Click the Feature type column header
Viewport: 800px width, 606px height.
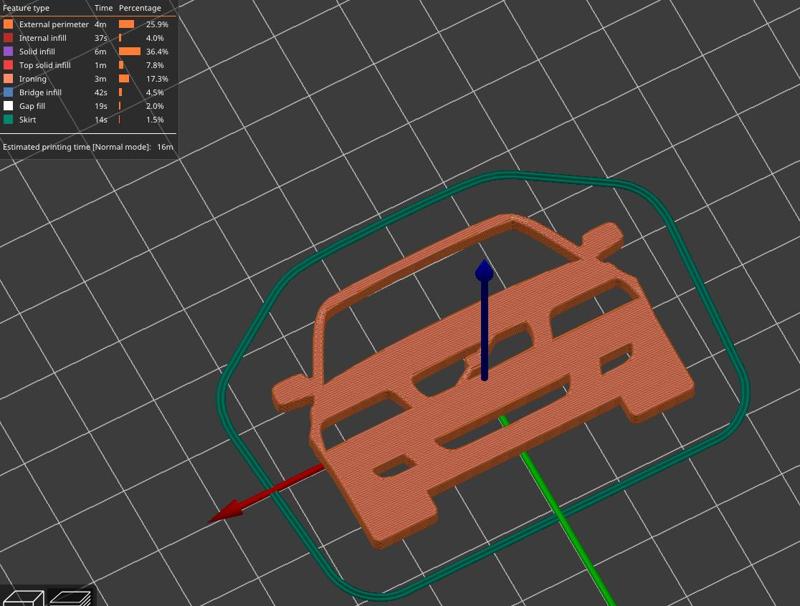pyautogui.click(x=26, y=8)
